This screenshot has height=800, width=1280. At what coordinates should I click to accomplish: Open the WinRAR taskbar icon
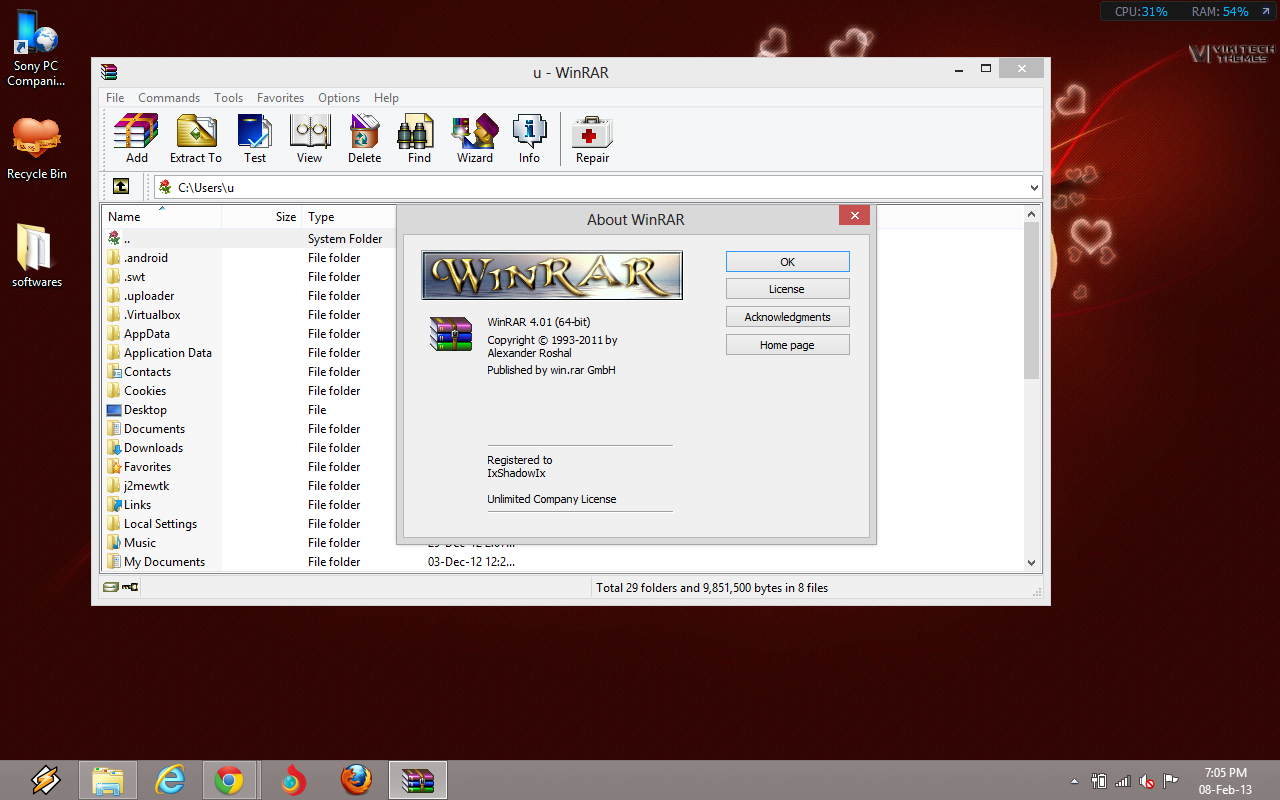click(x=418, y=780)
